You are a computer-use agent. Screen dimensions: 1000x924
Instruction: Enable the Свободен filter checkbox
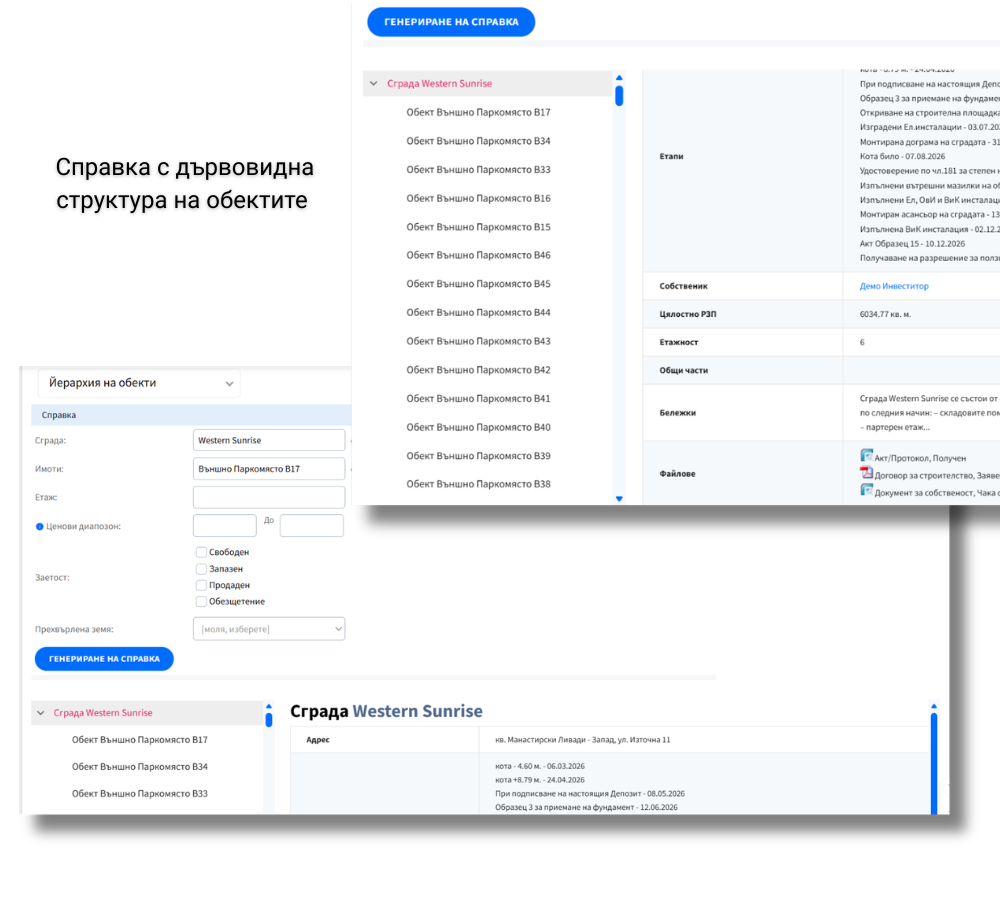(201, 552)
